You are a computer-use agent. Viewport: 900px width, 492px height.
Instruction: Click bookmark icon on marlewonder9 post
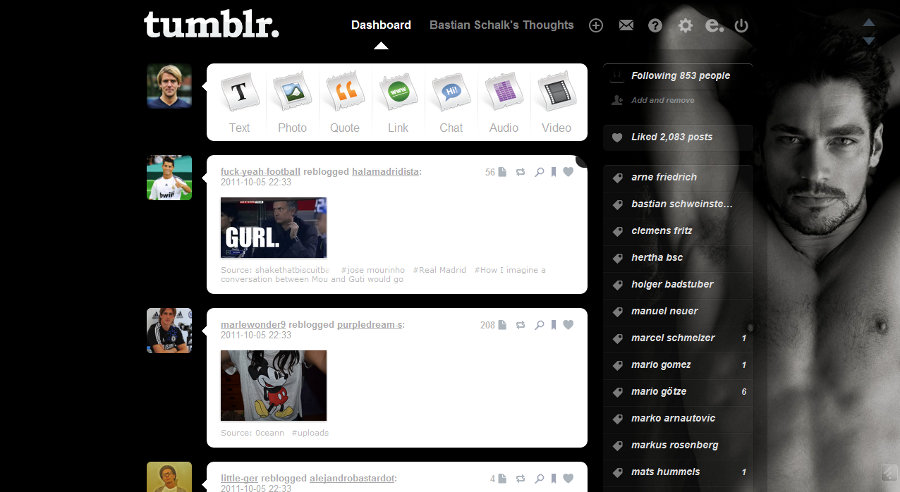tap(553, 325)
